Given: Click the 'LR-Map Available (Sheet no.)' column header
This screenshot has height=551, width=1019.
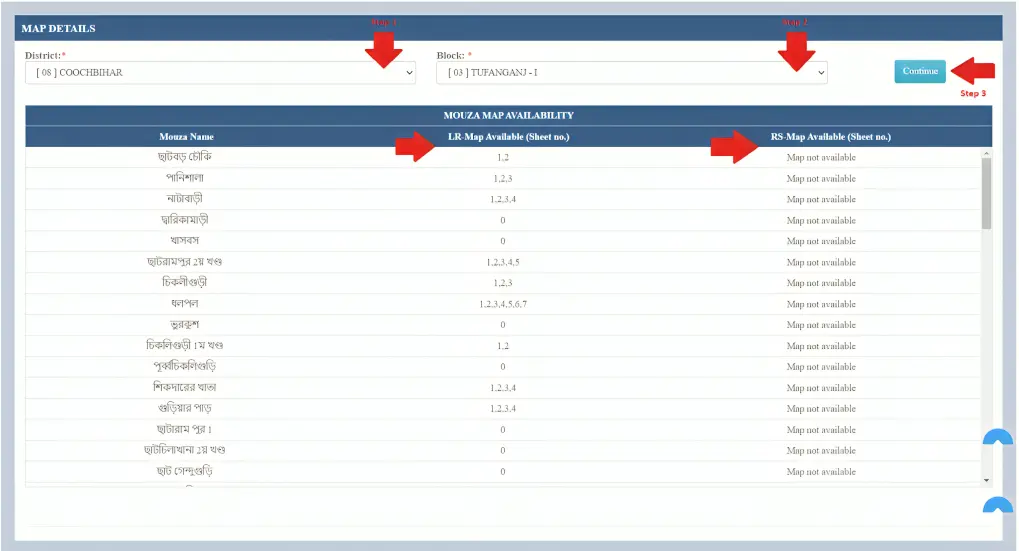Looking at the screenshot, I should click(x=508, y=136).
